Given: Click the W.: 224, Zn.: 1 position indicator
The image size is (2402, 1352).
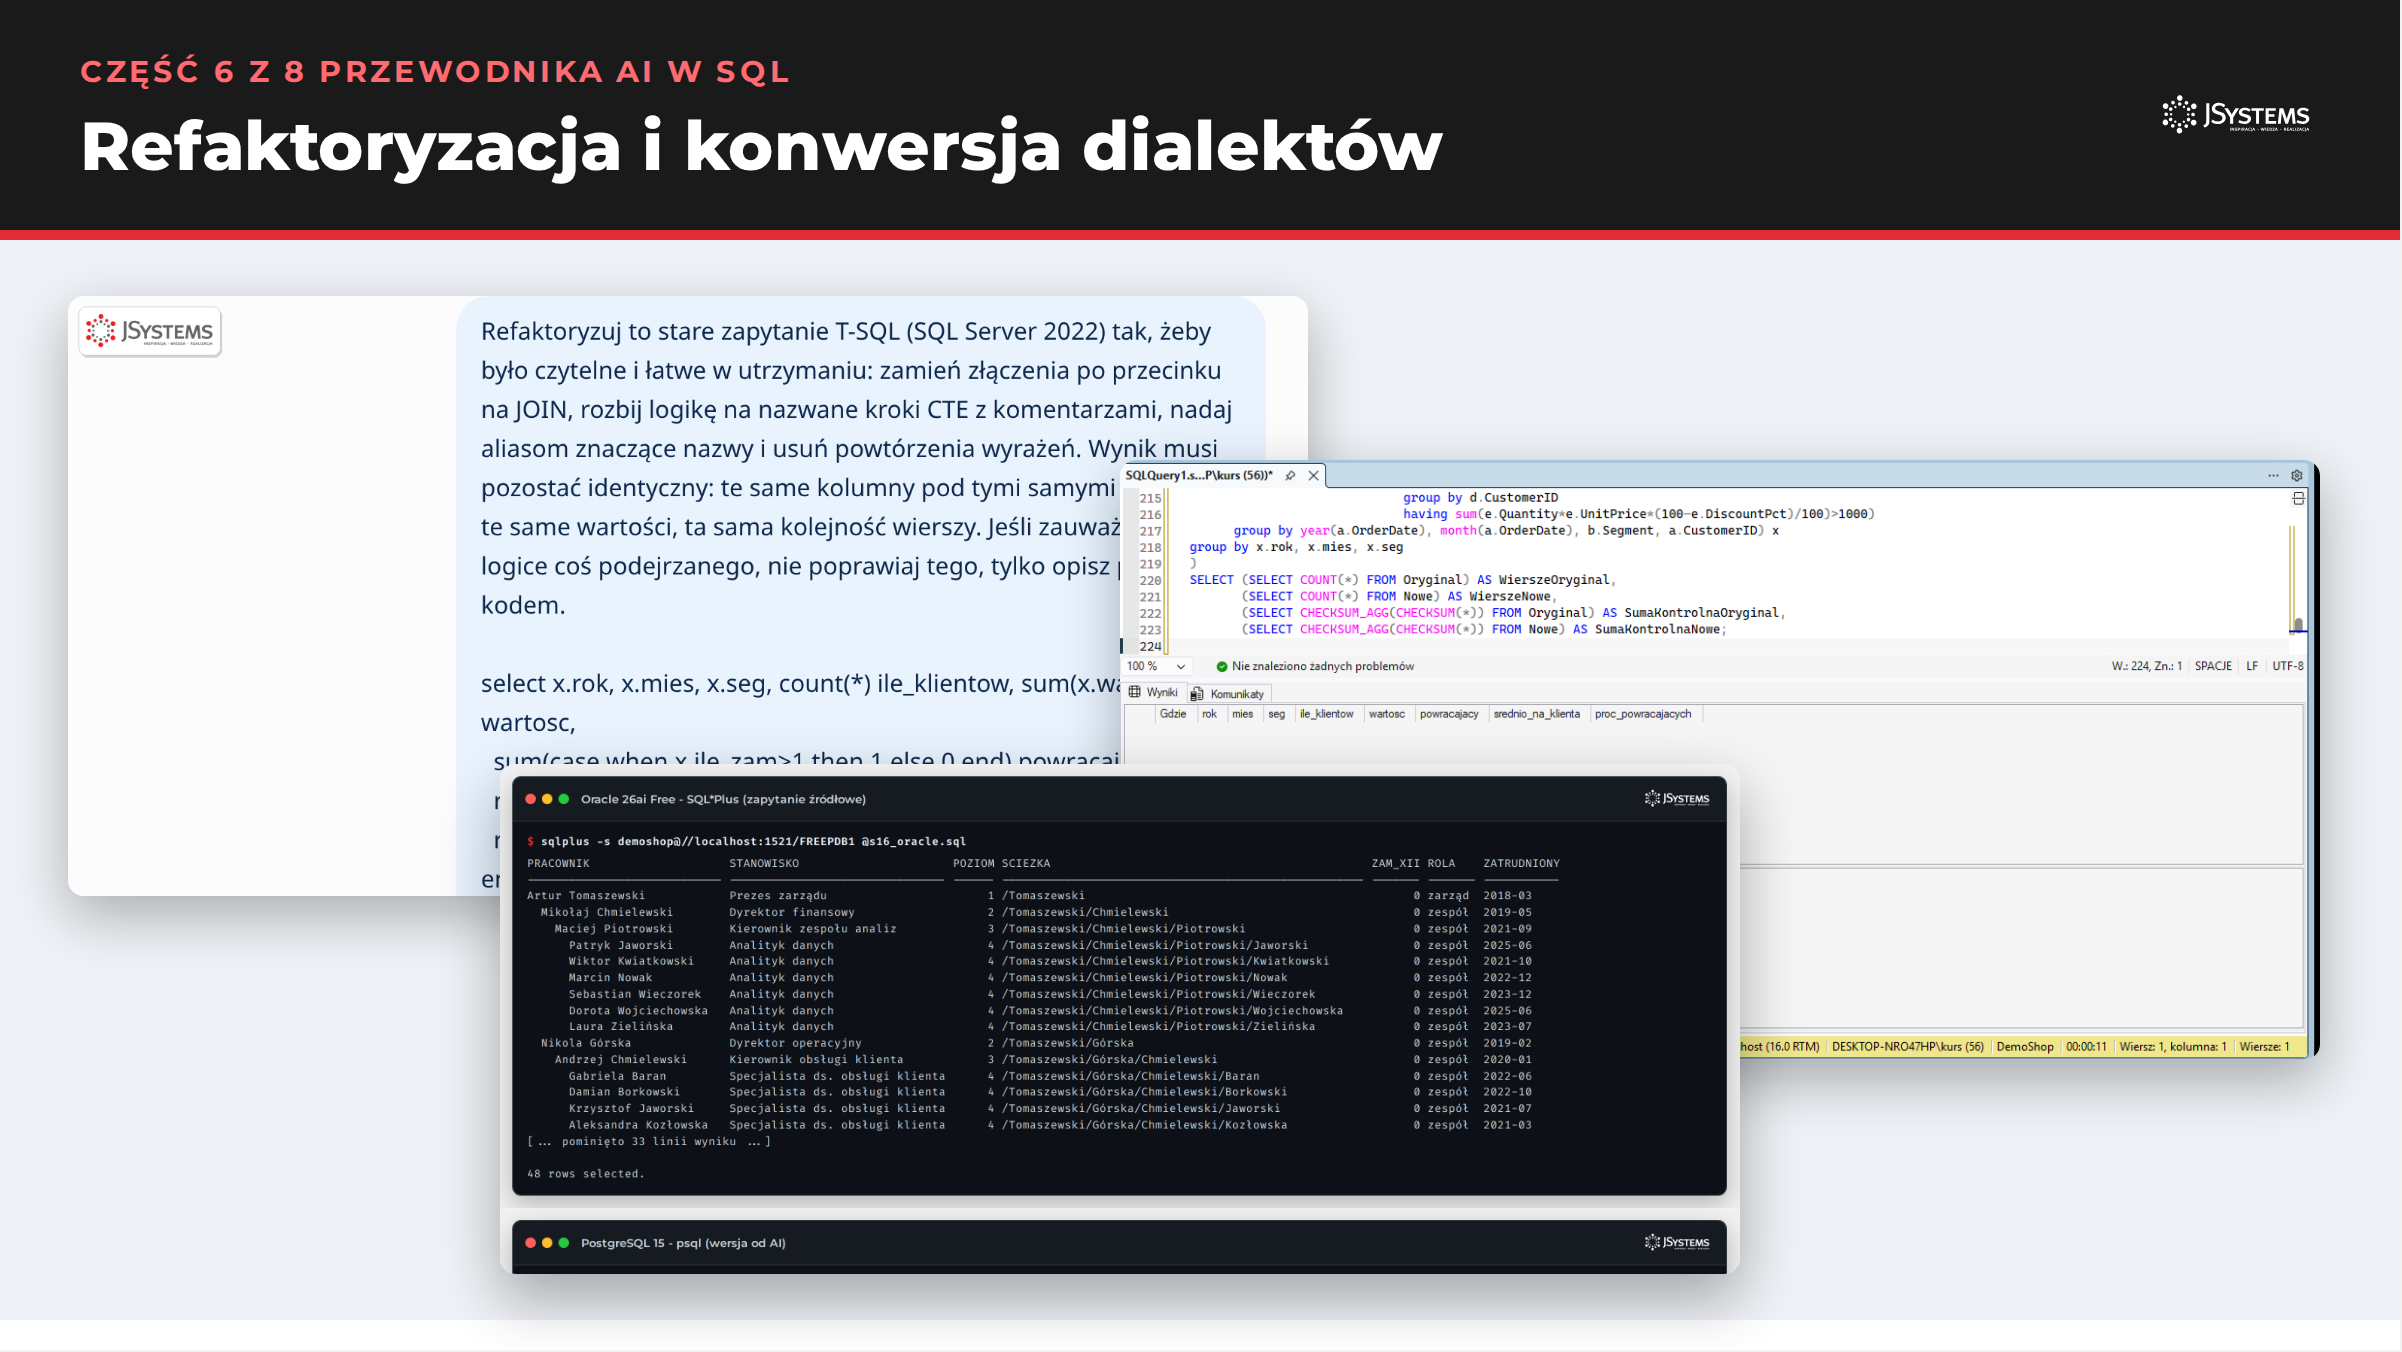Looking at the screenshot, I should (x=2146, y=666).
